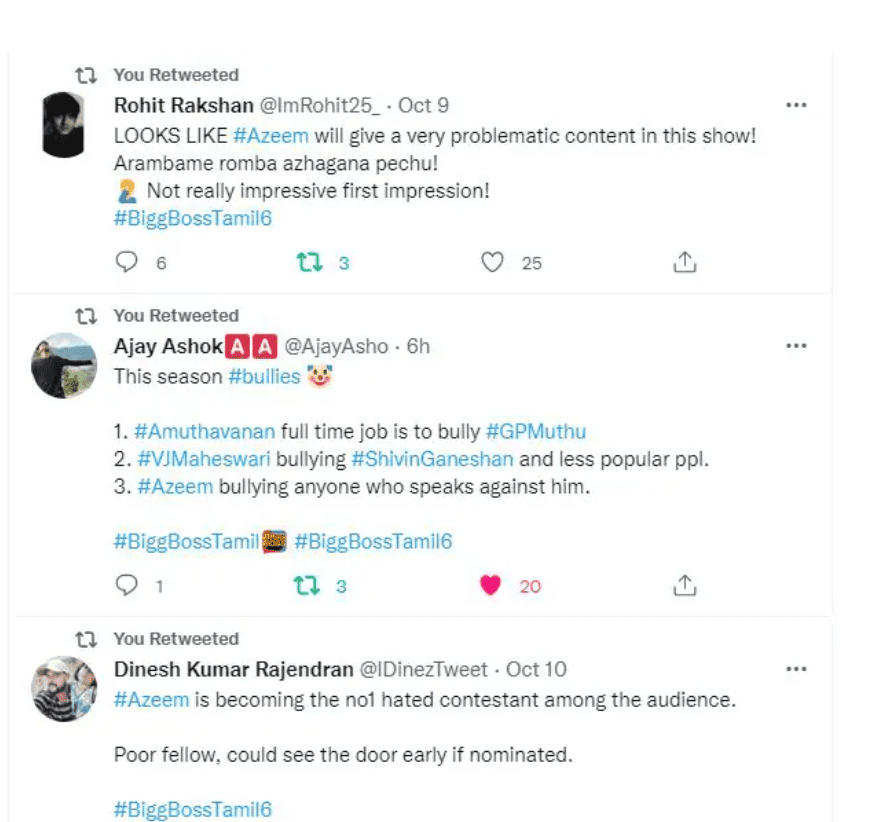
Task: Undo retweet on Rohit Rakshan's tweet
Action: [x=310, y=262]
